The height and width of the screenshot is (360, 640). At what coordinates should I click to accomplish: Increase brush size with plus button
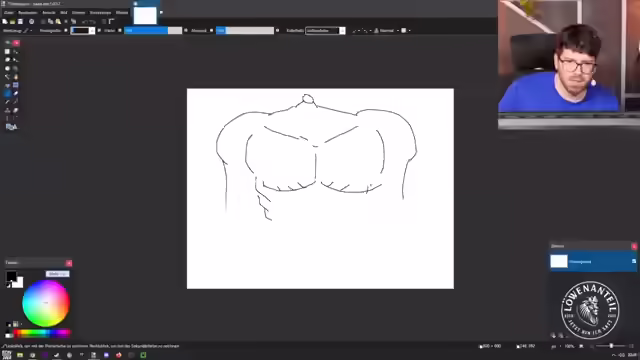pyautogui.click(x=99, y=31)
